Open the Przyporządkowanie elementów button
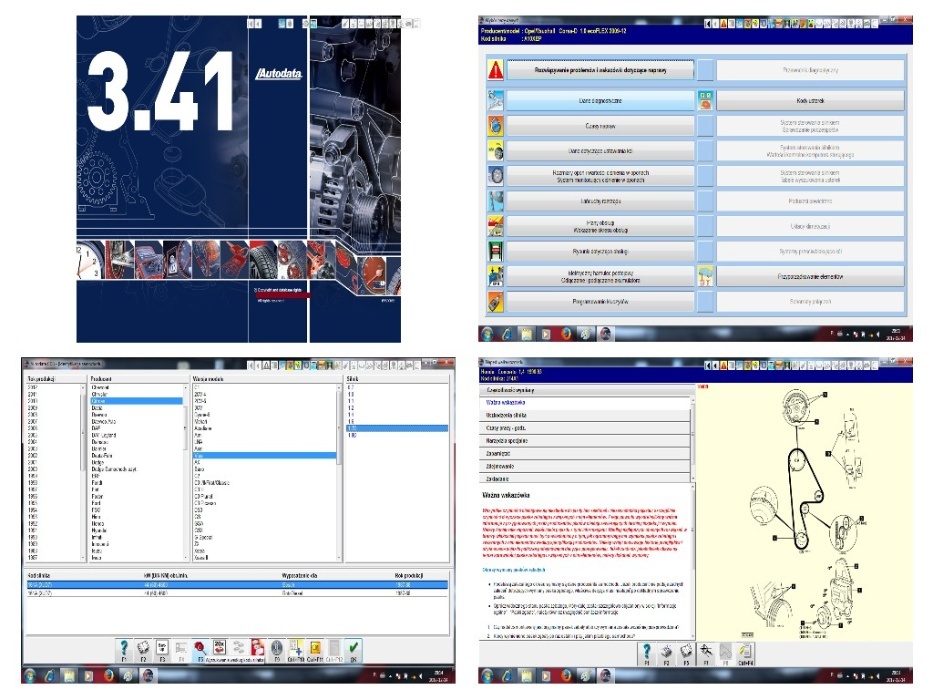The height and width of the screenshot is (700, 933). (810, 277)
